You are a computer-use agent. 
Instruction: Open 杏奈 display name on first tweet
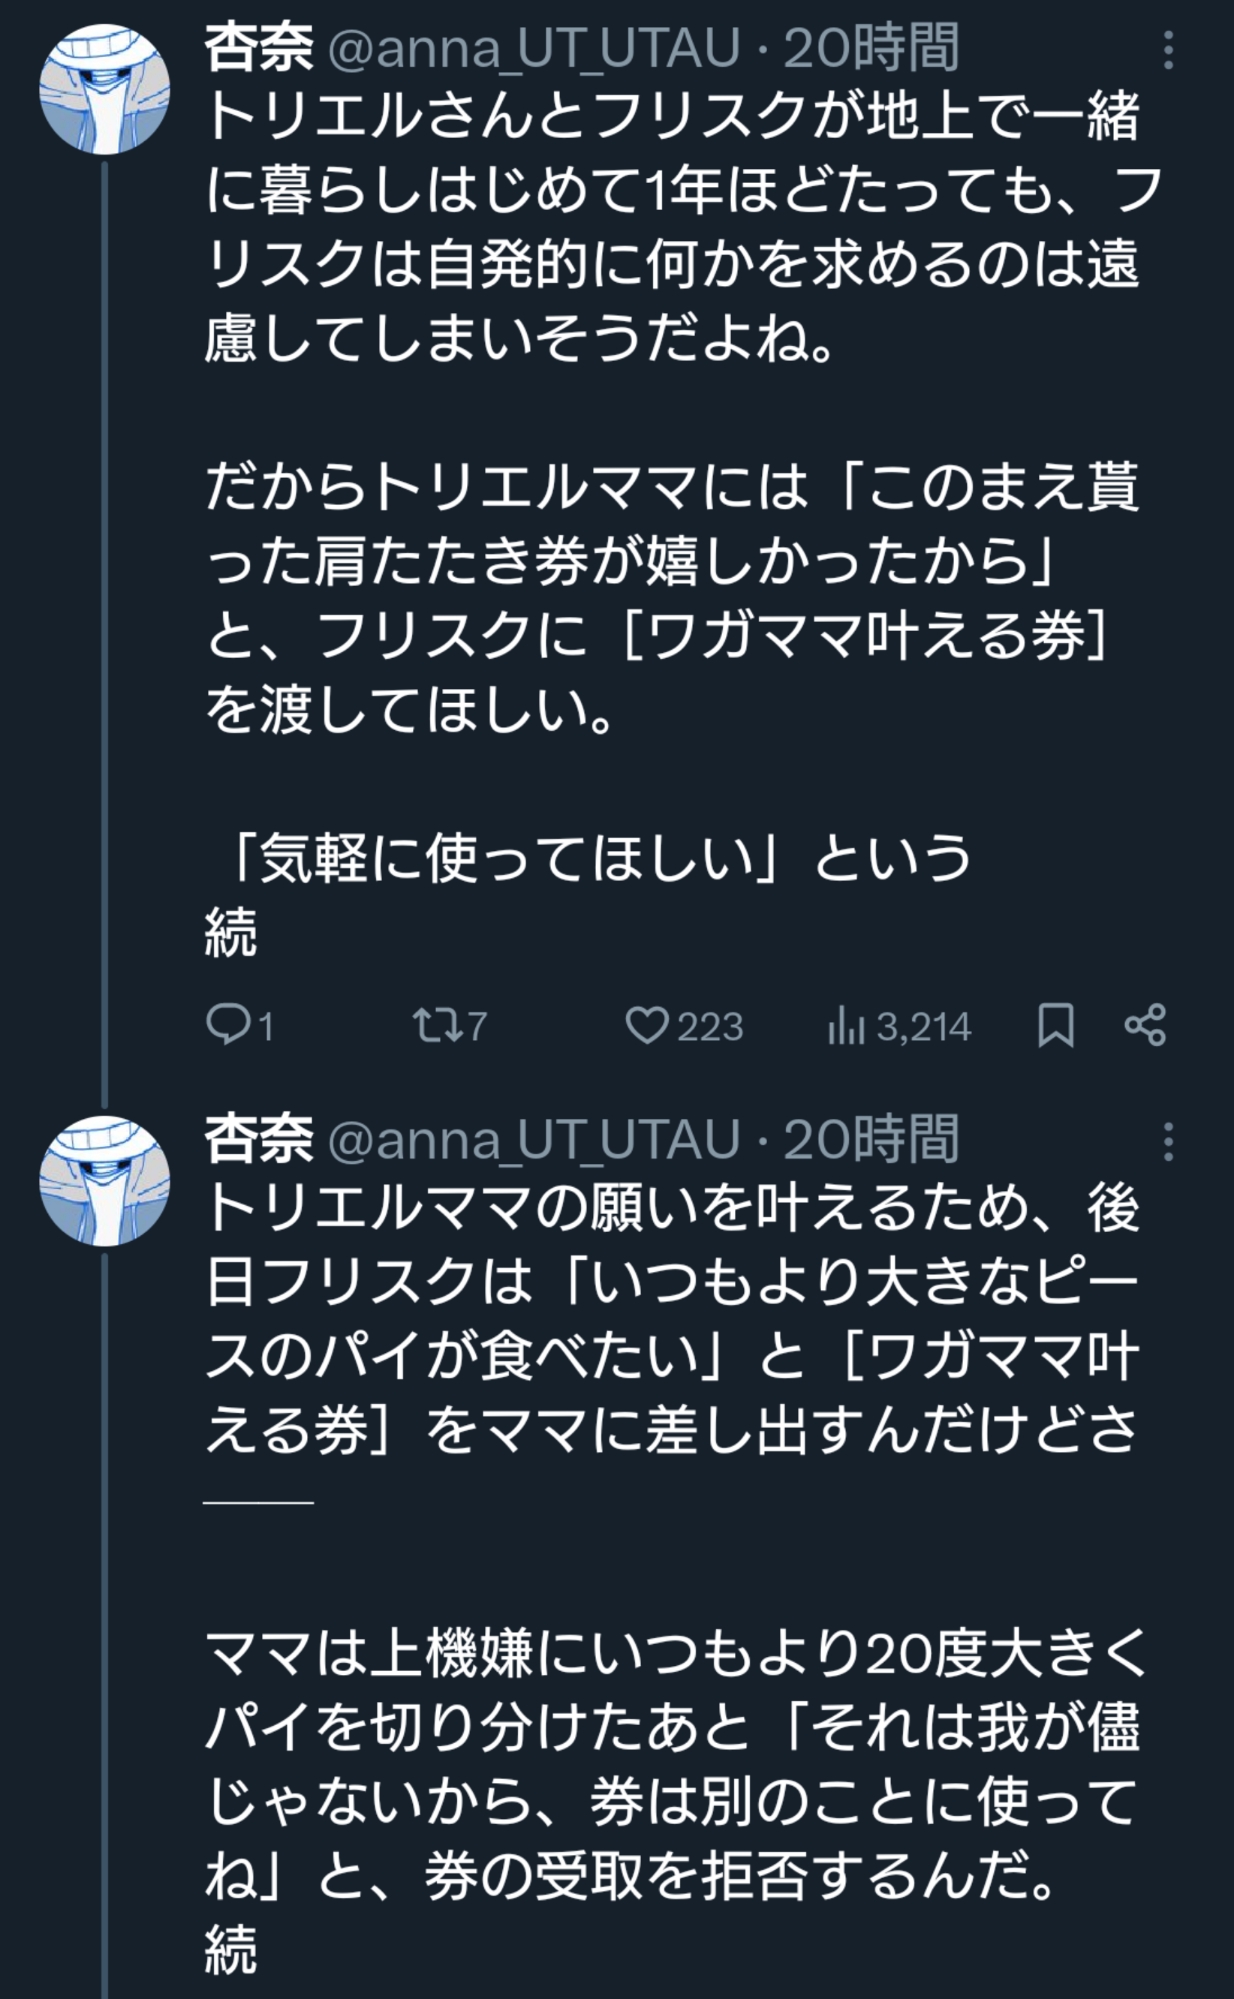pos(259,49)
